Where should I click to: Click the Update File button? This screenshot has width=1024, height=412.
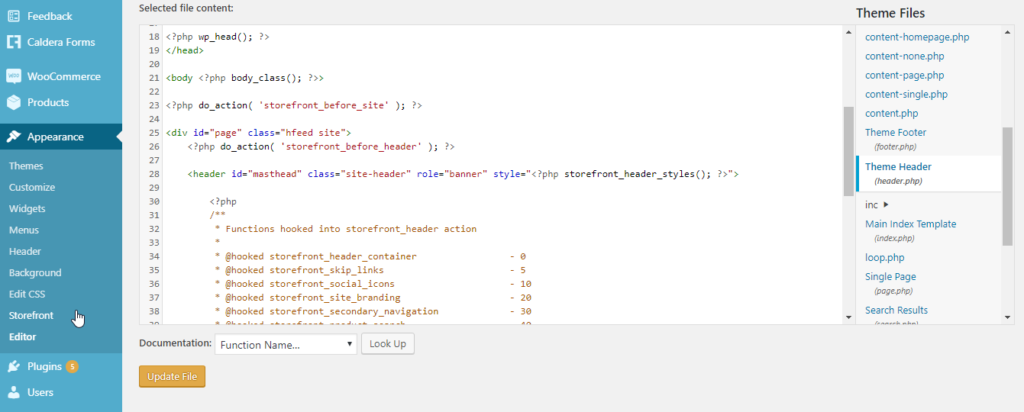[172, 377]
